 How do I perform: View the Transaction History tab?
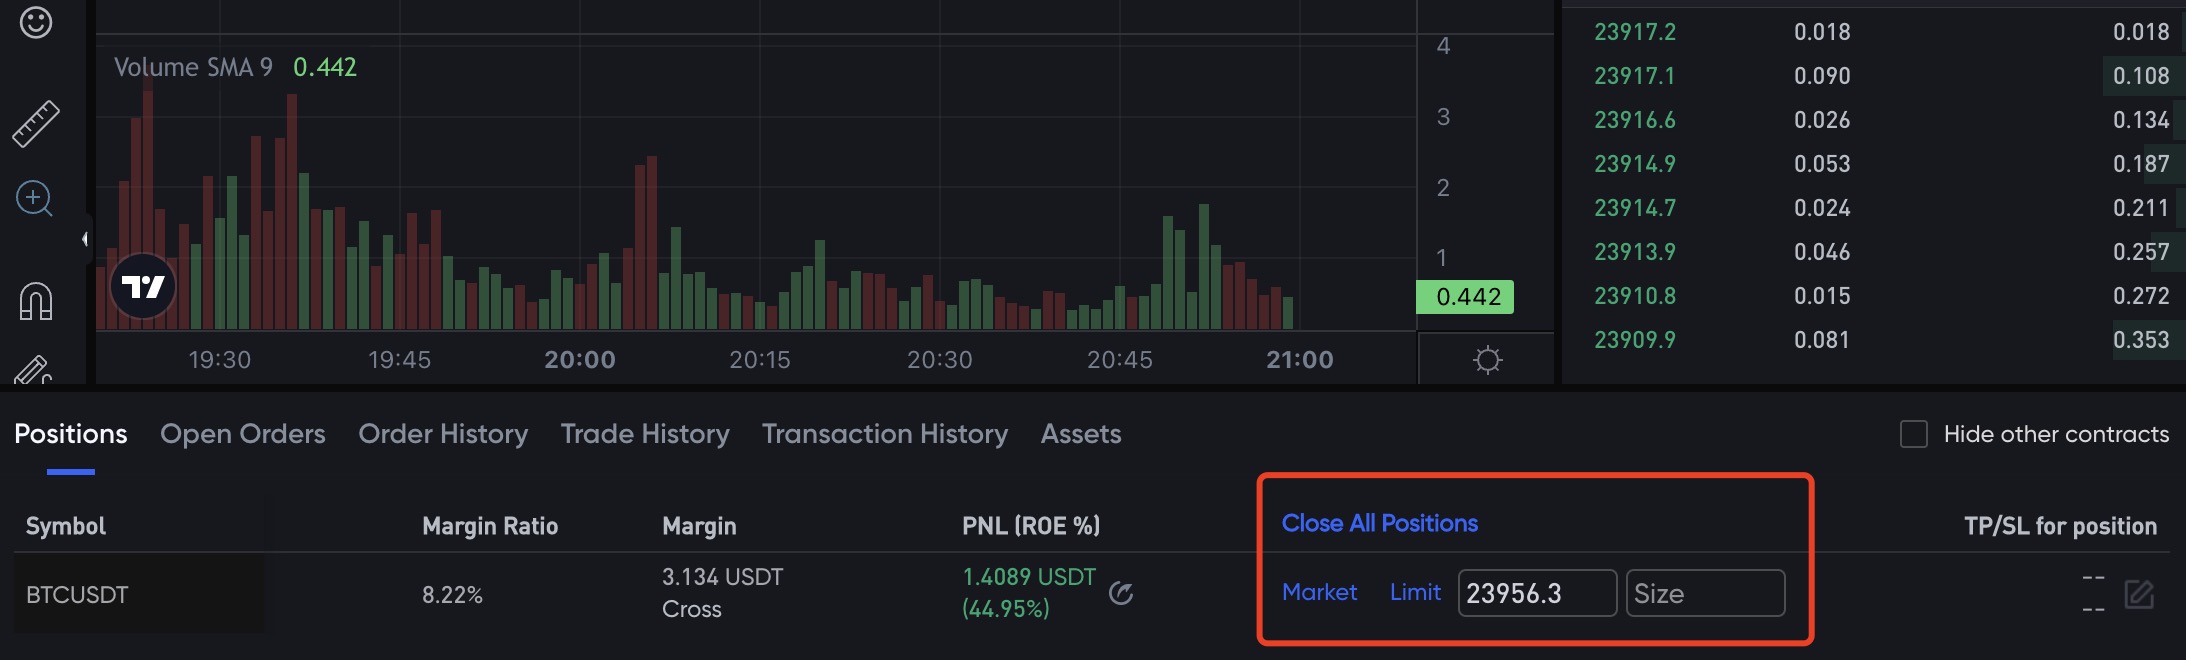pos(885,434)
